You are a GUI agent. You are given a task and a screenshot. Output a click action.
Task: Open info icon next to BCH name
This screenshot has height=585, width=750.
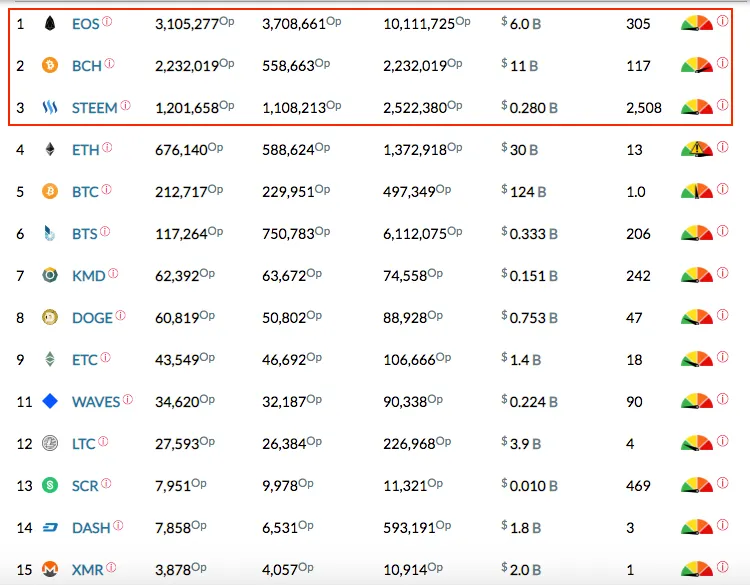[110, 63]
